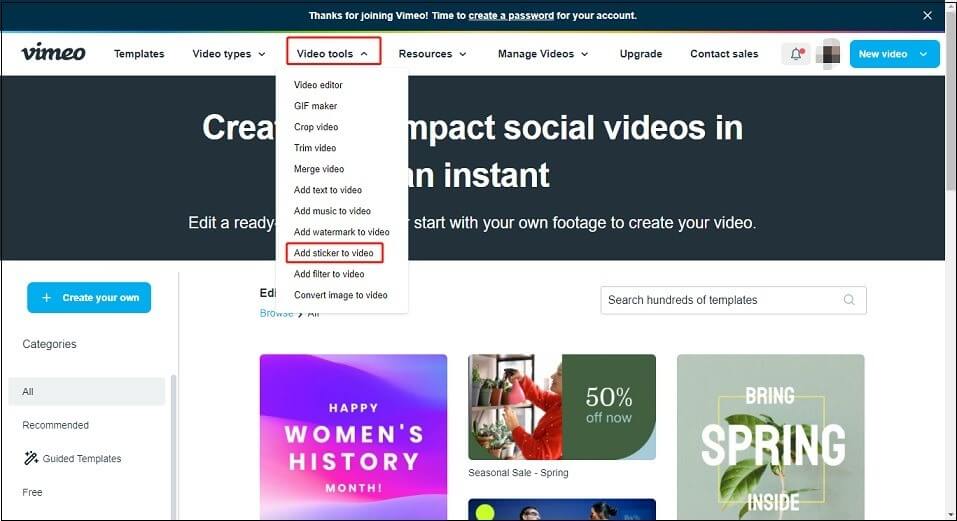
Task: Dismiss the password banner with X
Action: [x=927, y=15]
